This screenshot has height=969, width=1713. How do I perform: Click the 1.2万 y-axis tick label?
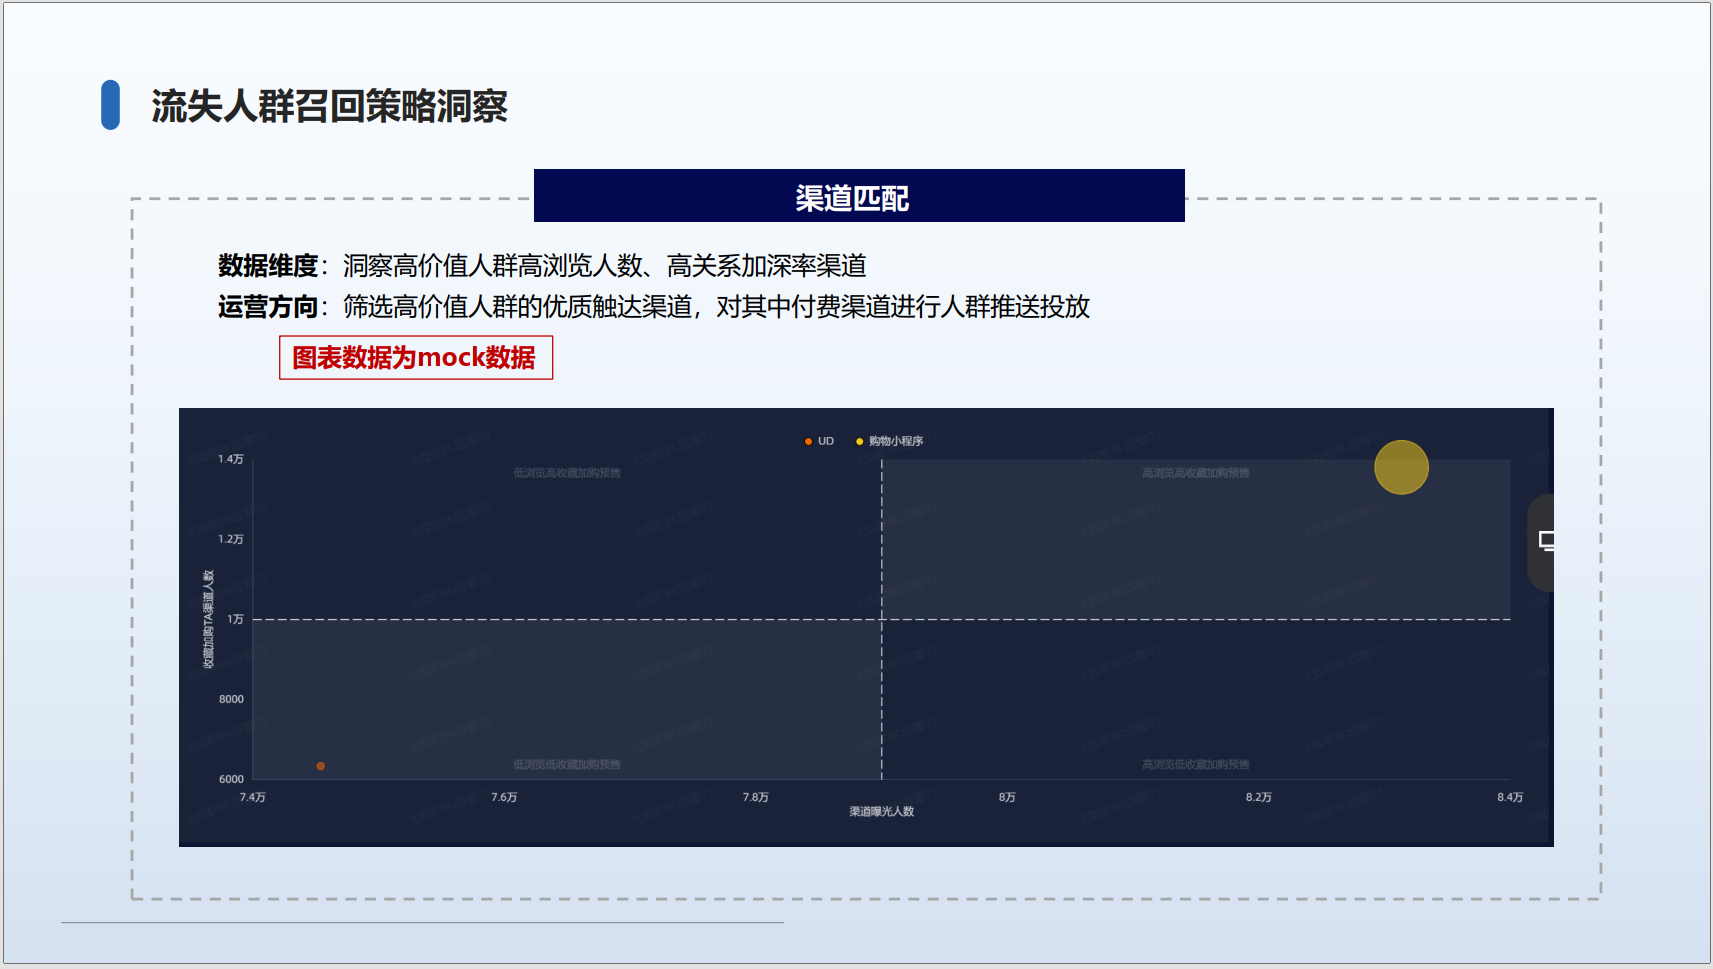pyautogui.click(x=231, y=539)
